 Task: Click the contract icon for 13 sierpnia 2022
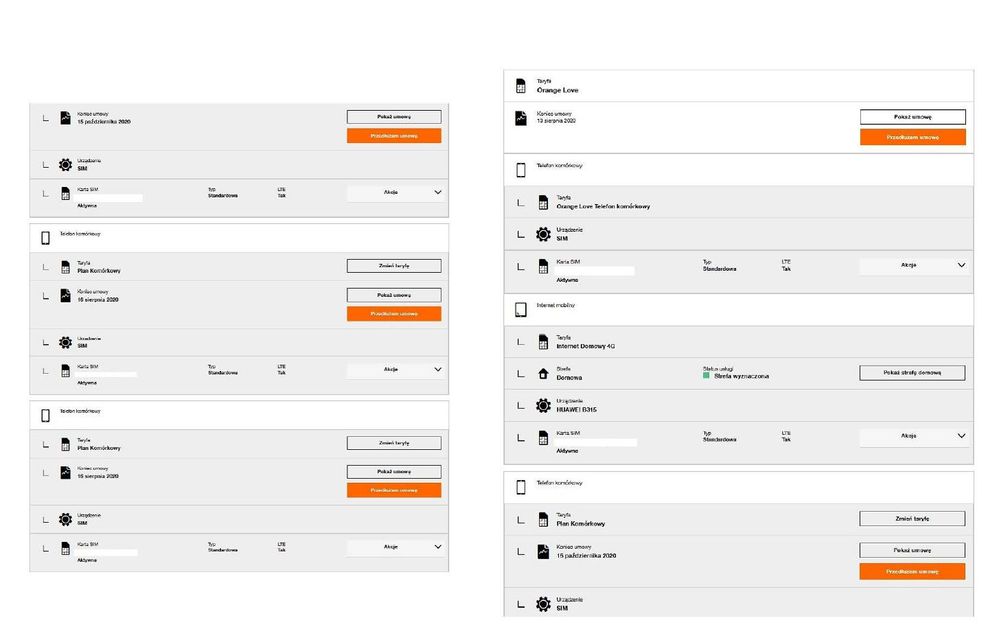[x=521, y=118]
